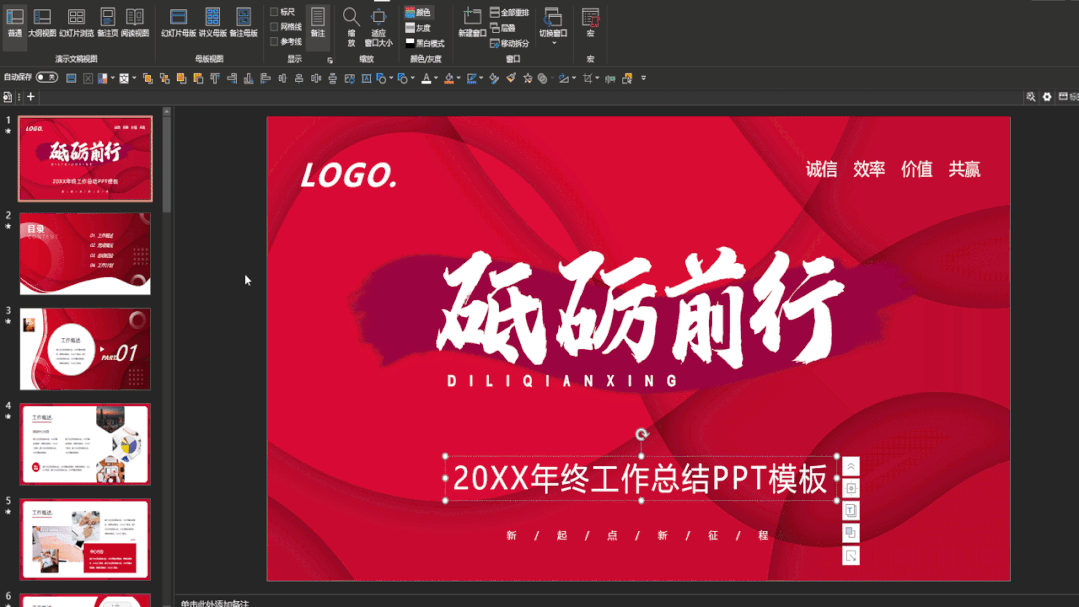1079x607 pixels.
Task: Open the rotate objects dropdown arrow
Action: [573, 78]
